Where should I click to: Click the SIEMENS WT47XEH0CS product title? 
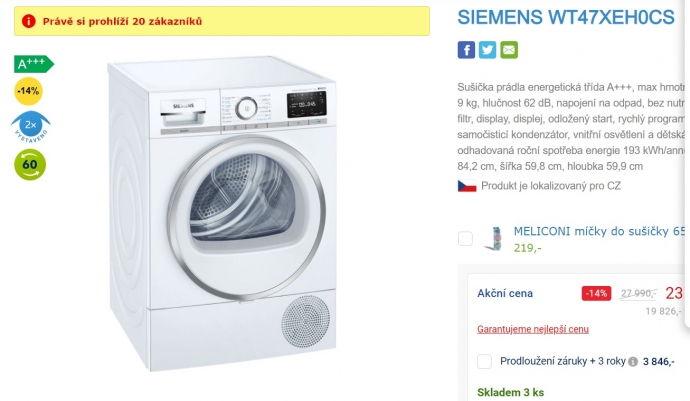pyautogui.click(x=566, y=18)
